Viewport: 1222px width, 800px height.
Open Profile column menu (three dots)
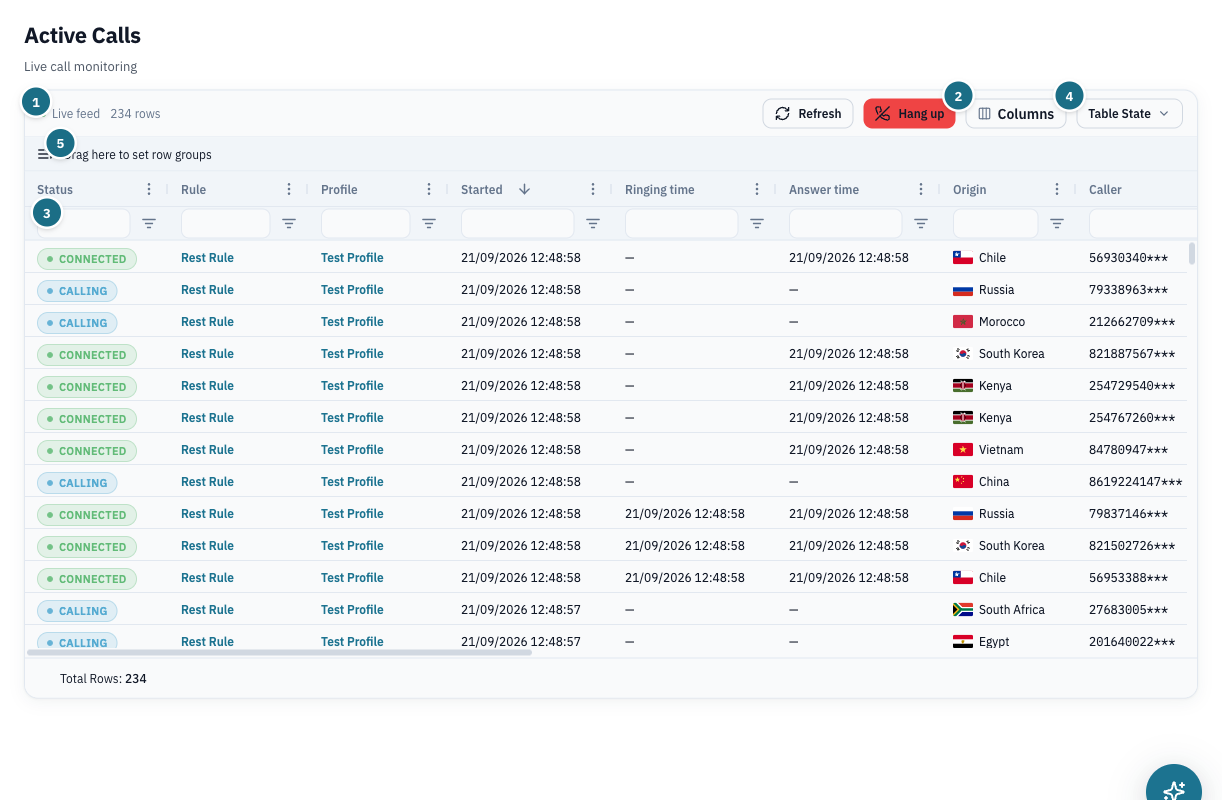[x=429, y=189]
